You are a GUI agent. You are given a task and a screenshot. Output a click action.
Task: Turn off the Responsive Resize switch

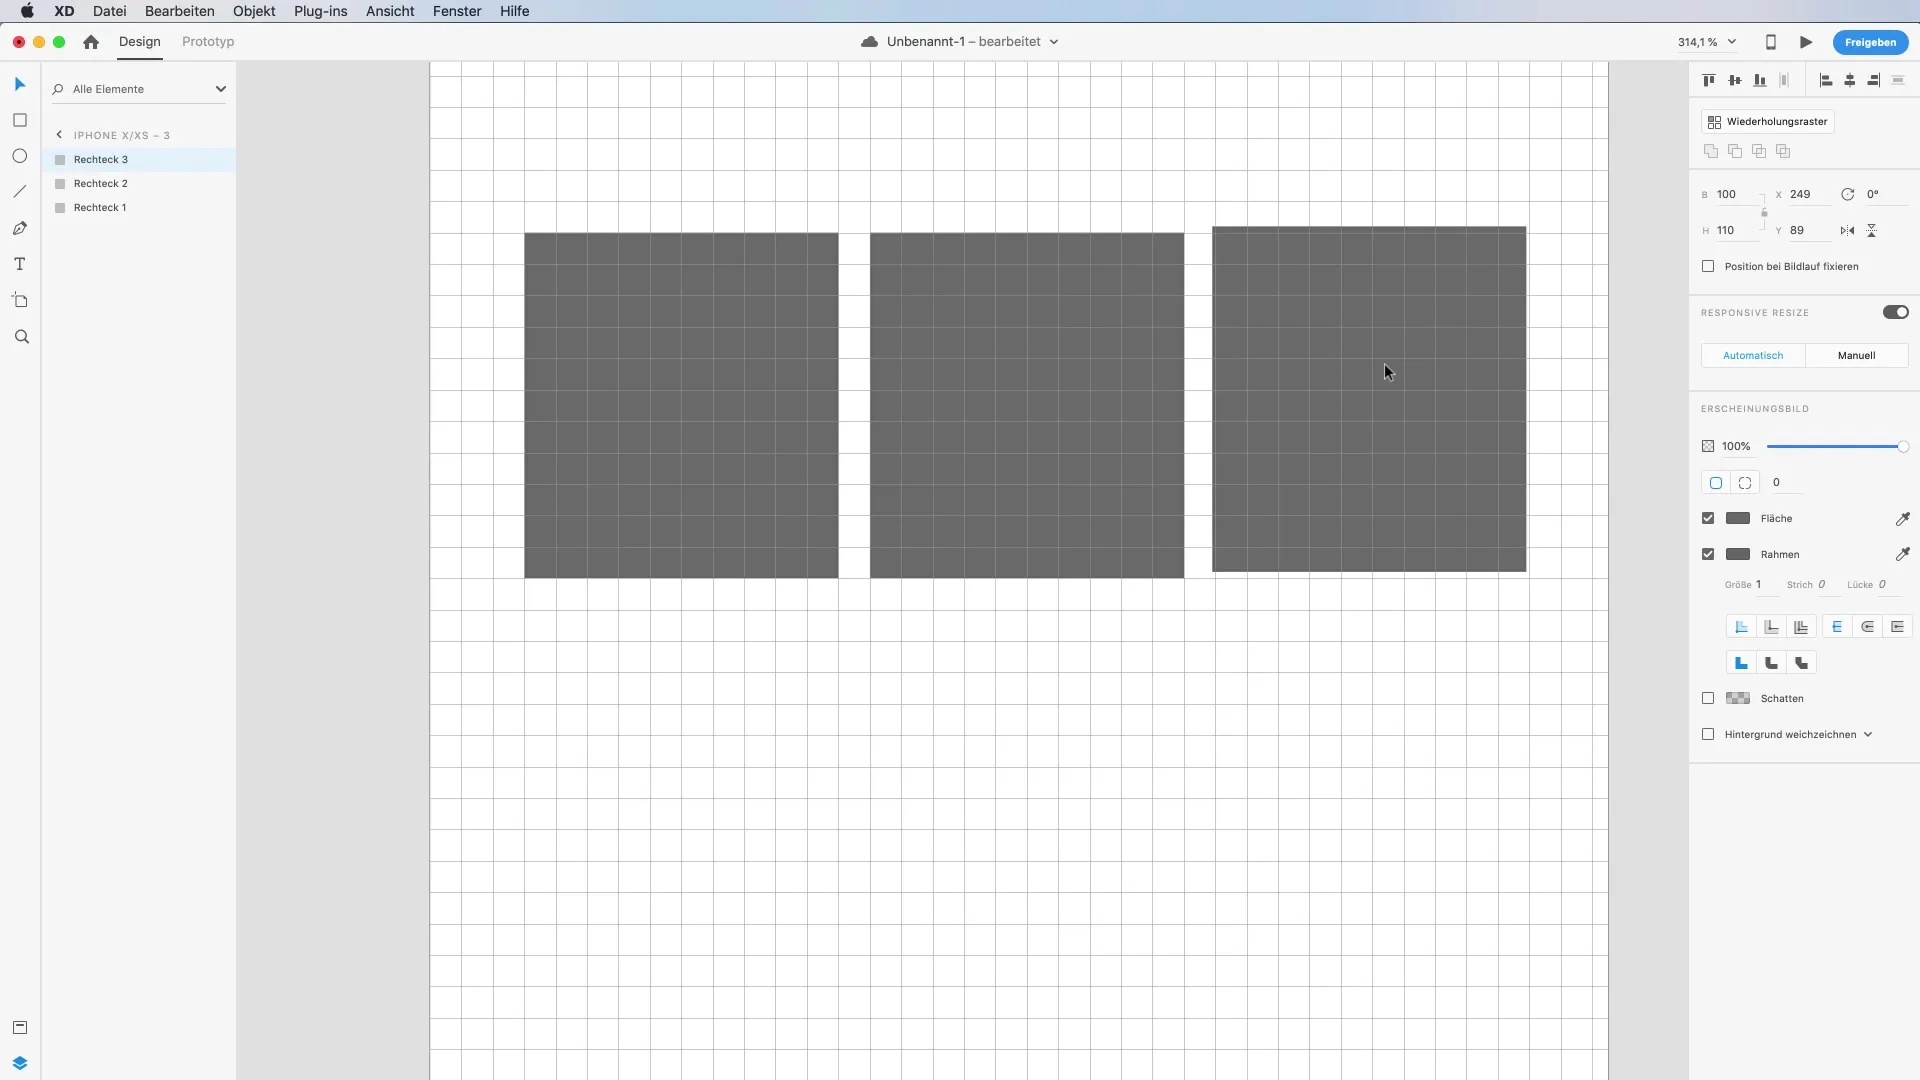point(1895,312)
